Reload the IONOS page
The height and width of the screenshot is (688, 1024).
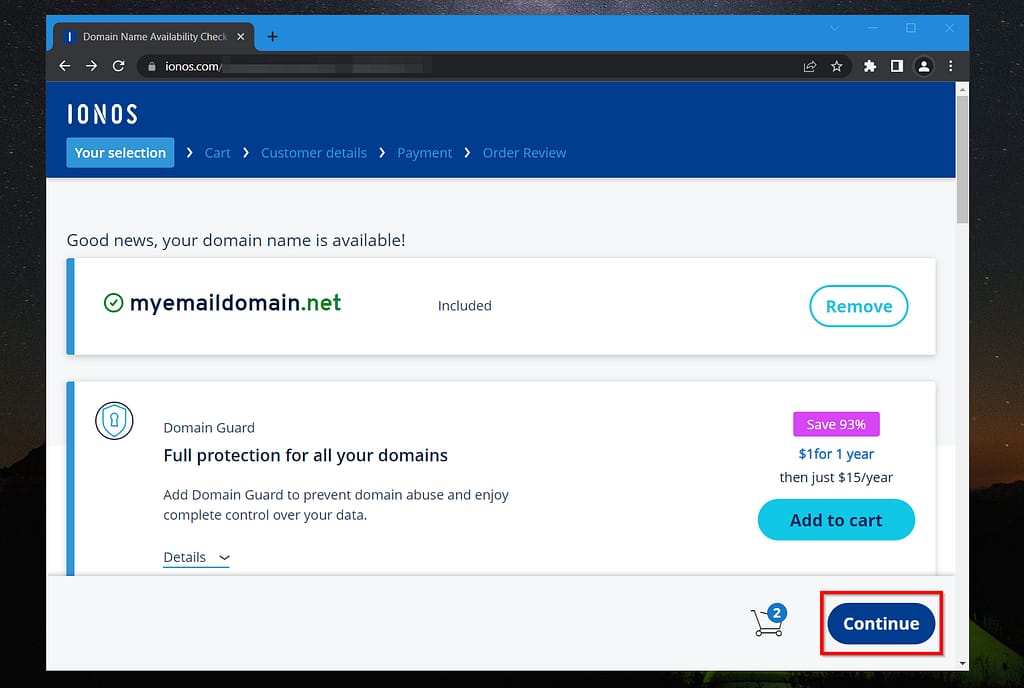(118, 66)
